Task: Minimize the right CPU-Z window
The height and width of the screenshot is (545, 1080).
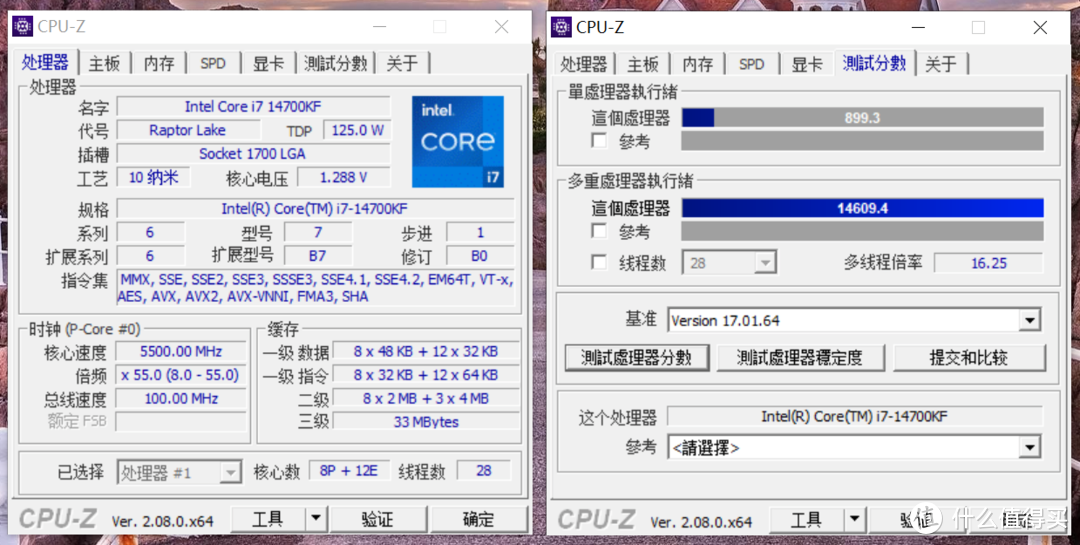Action: 918,27
